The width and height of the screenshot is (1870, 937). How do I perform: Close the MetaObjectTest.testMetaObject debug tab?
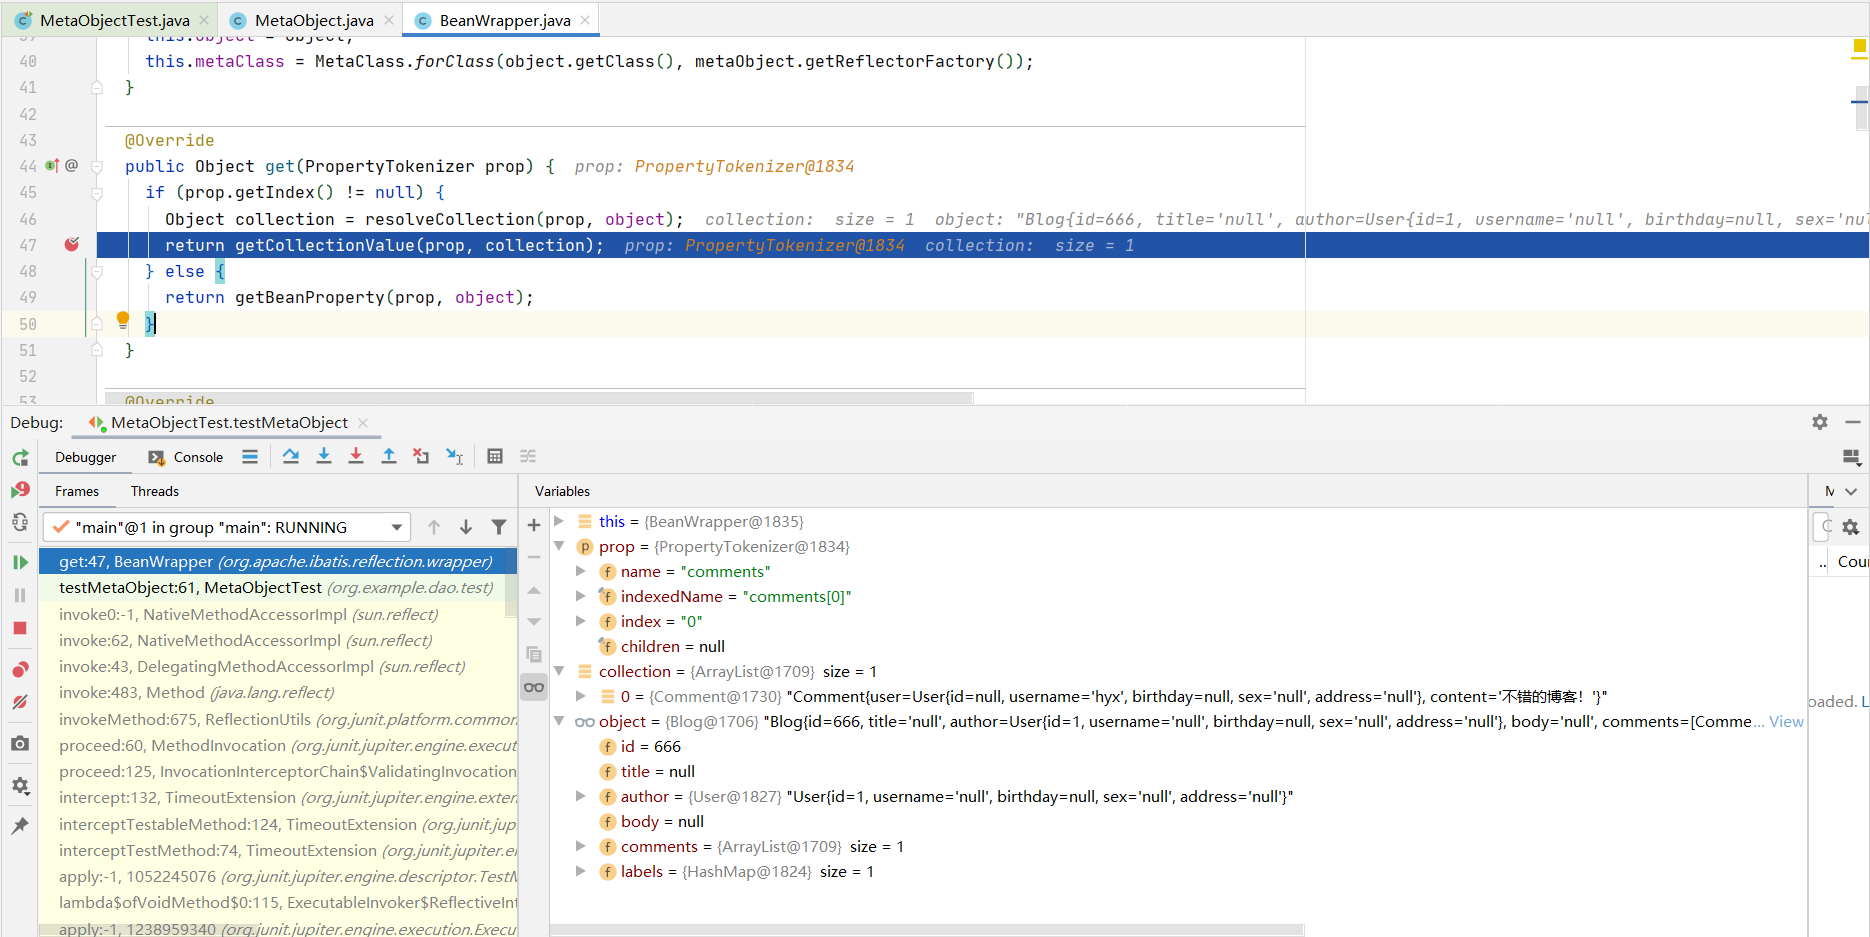click(364, 423)
